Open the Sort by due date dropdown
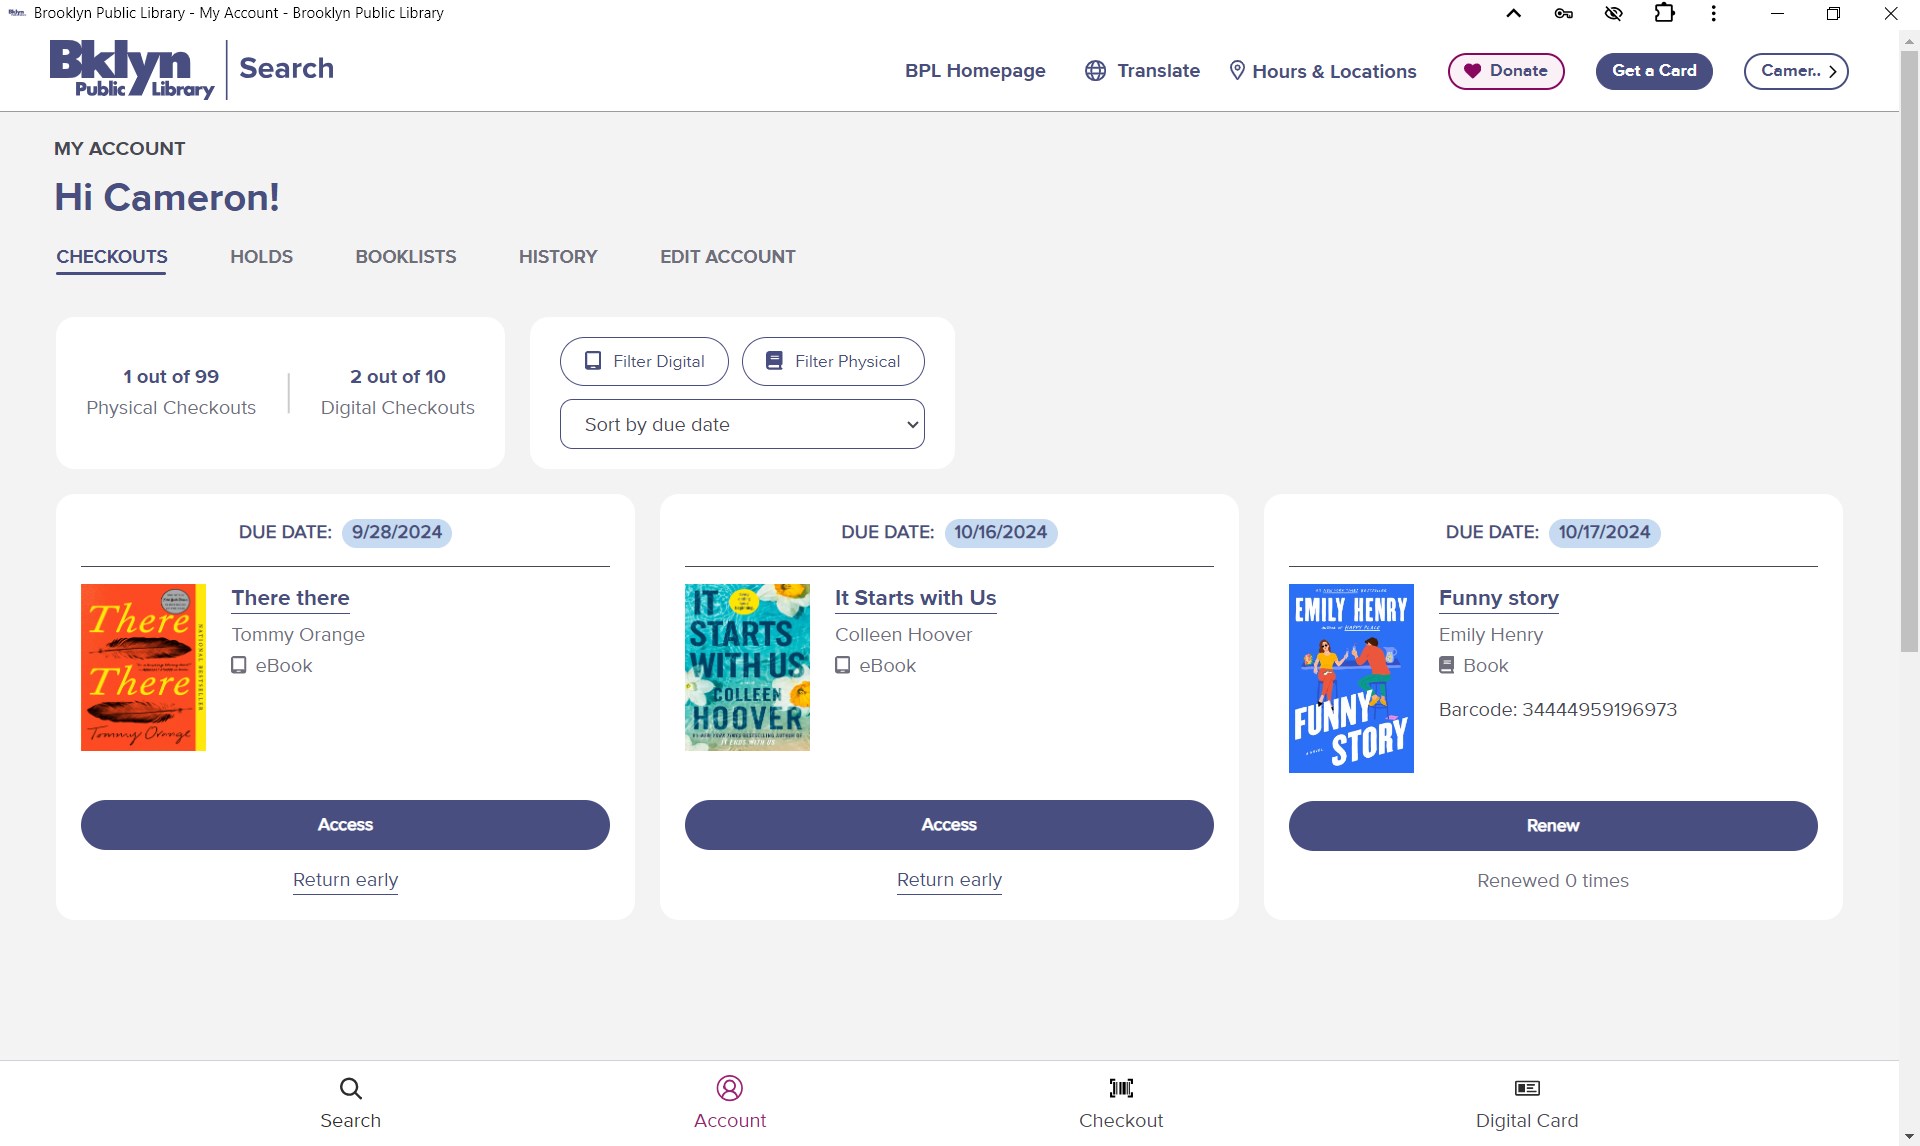The width and height of the screenshot is (1920, 1146). pos(742,424)
